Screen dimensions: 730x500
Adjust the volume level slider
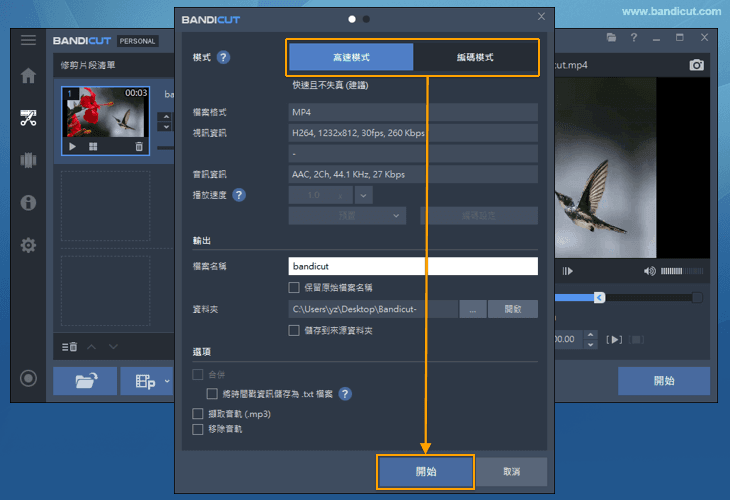click(682, 271)
